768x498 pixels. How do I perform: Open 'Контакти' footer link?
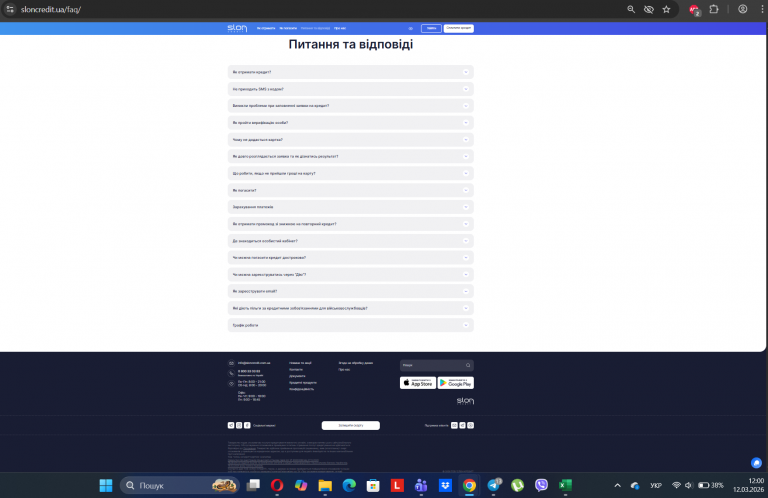[x=296, y=370]
